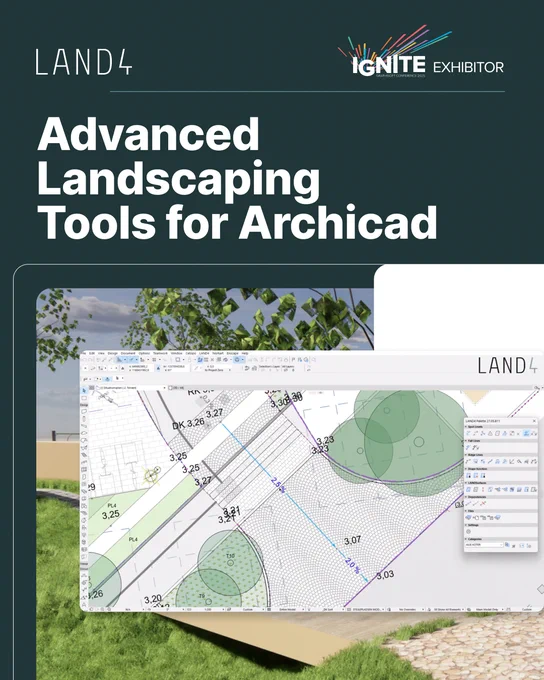Click the DK 3,26 level label
The image size is (544, 680).
(188, 424)
